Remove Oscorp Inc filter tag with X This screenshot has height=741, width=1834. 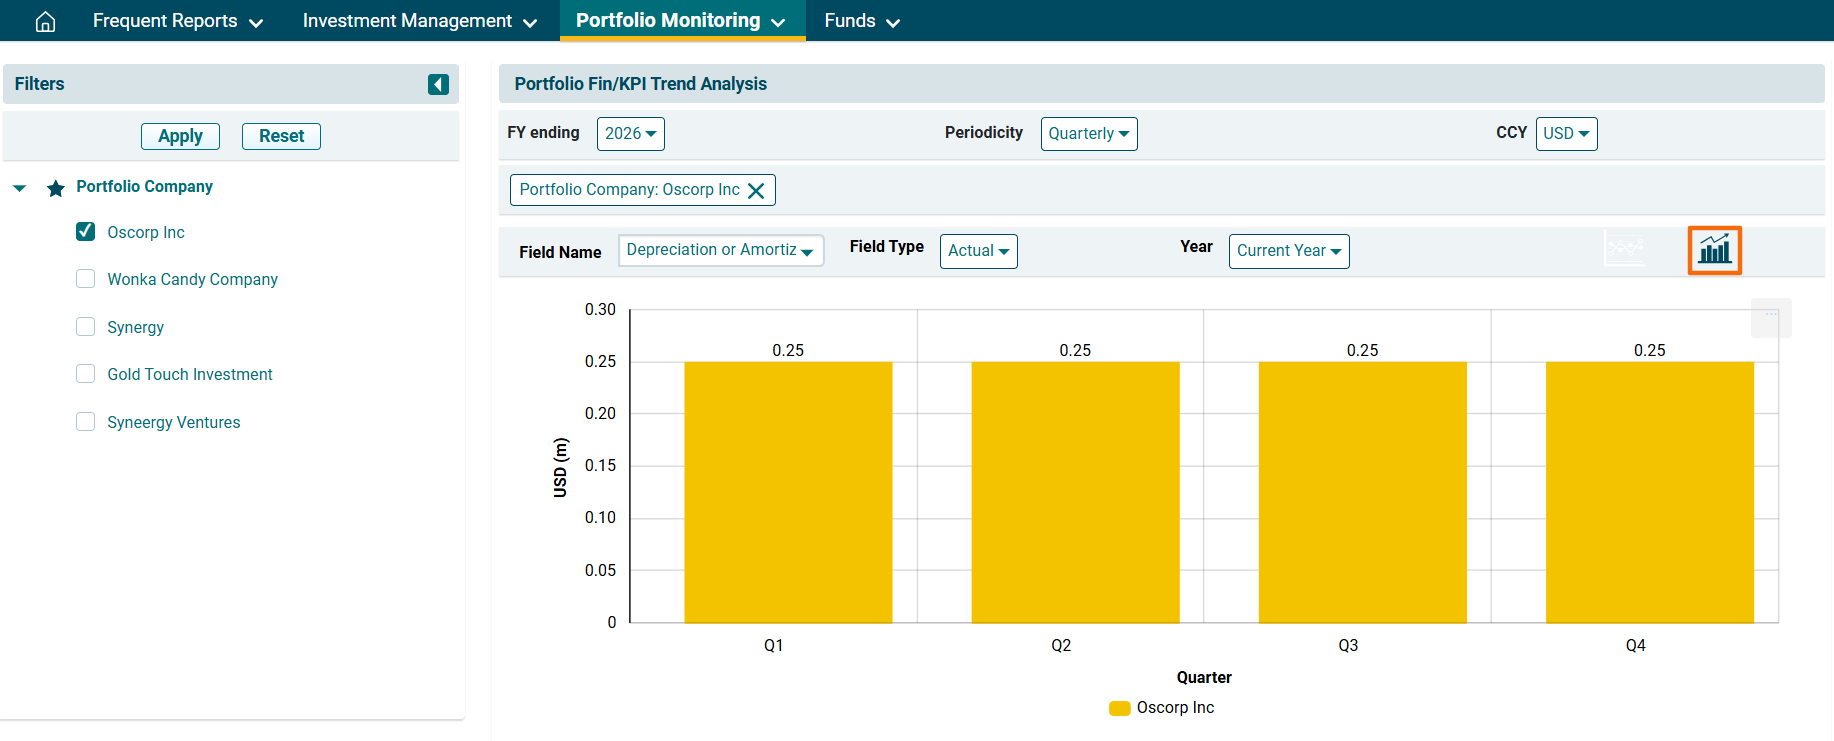756,191
